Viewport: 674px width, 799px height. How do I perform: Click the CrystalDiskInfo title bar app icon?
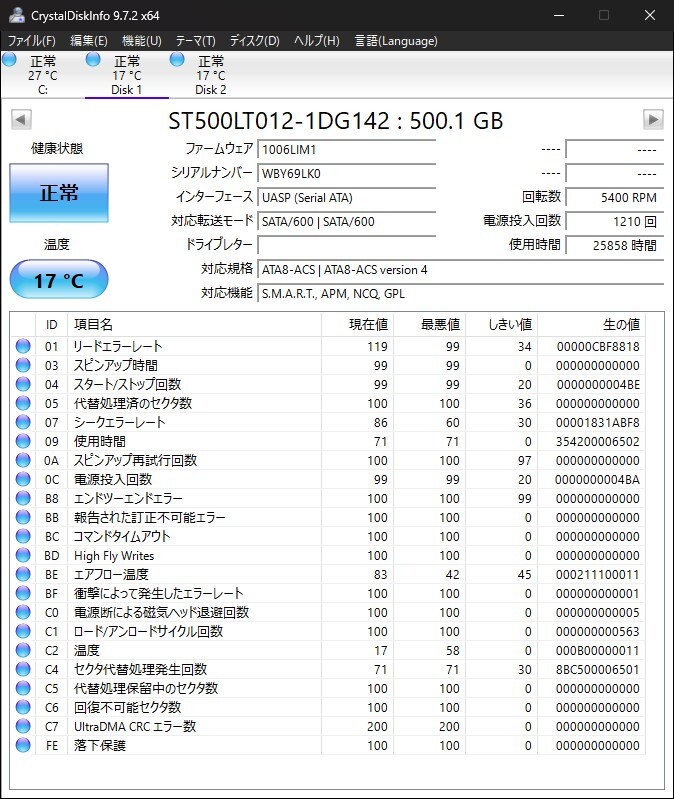(x=16, y=15)
